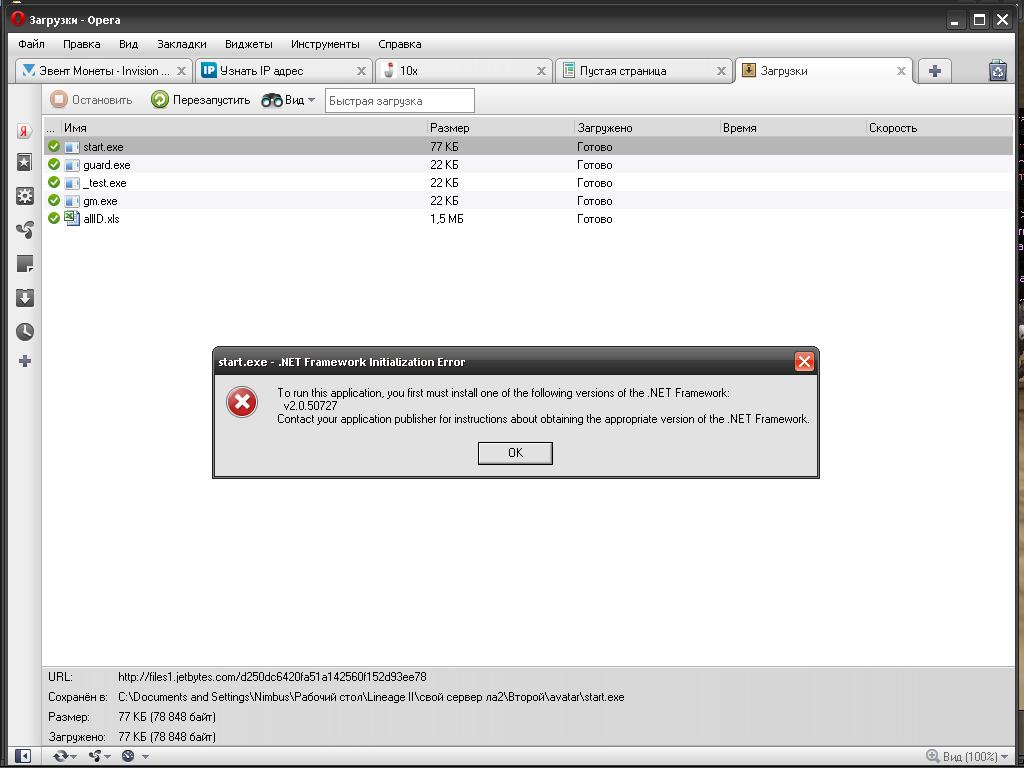Close the .NET Framework error dialog with red X
The width and height of the screenshot is (1024, 768).
point(804,361)
